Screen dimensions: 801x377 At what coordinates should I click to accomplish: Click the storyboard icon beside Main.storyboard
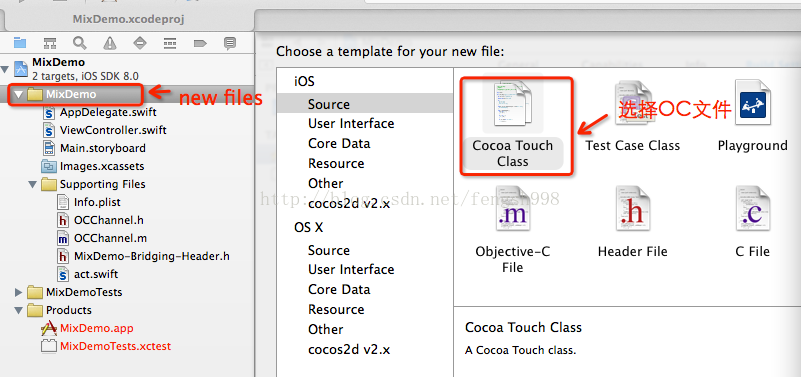pos(50,148)
